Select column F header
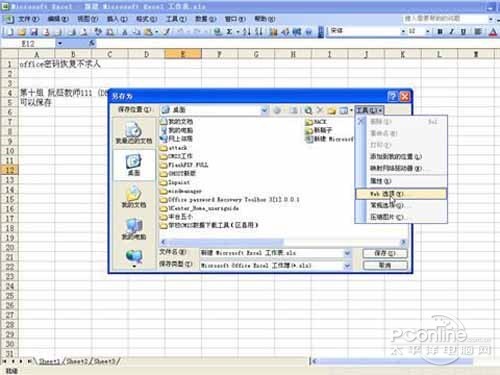500x375 pixels. pos(219,54)
